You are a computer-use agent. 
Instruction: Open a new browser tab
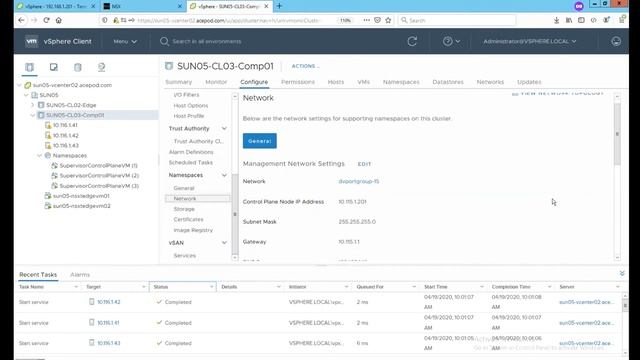(279, 6)
